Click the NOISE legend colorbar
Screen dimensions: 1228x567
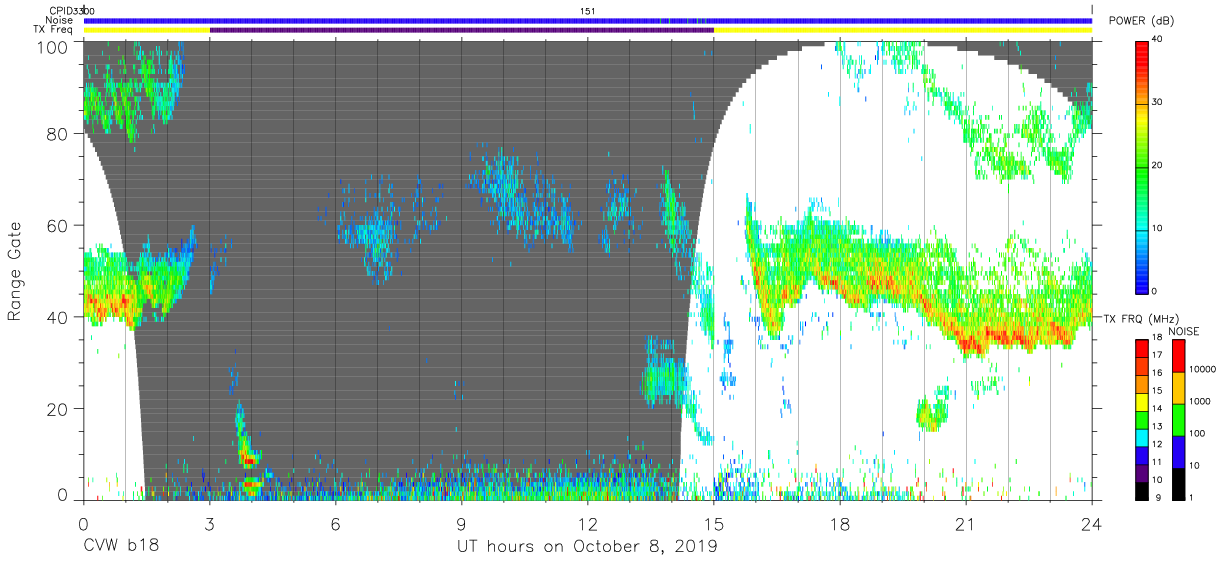pos(1179,419)
